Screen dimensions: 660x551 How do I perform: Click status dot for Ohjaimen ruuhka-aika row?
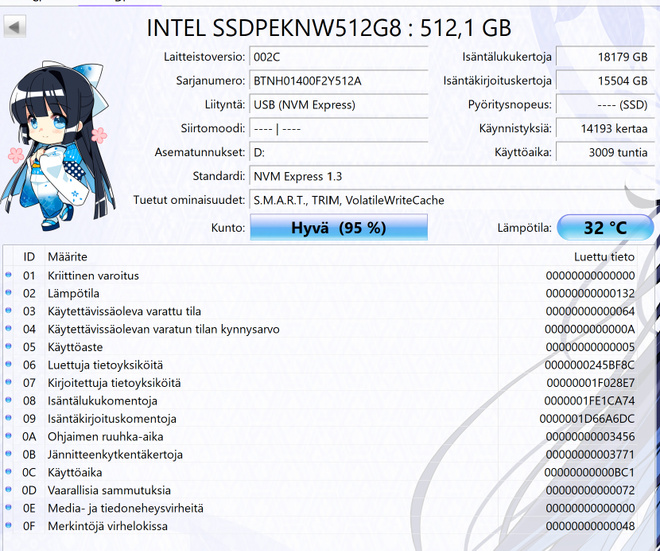[x=8, y=436]
